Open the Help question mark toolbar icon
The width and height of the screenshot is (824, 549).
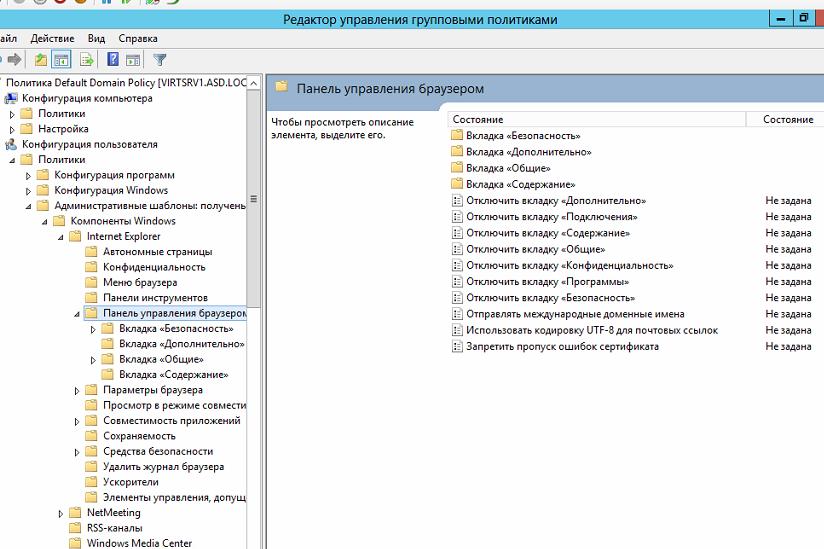112,59
